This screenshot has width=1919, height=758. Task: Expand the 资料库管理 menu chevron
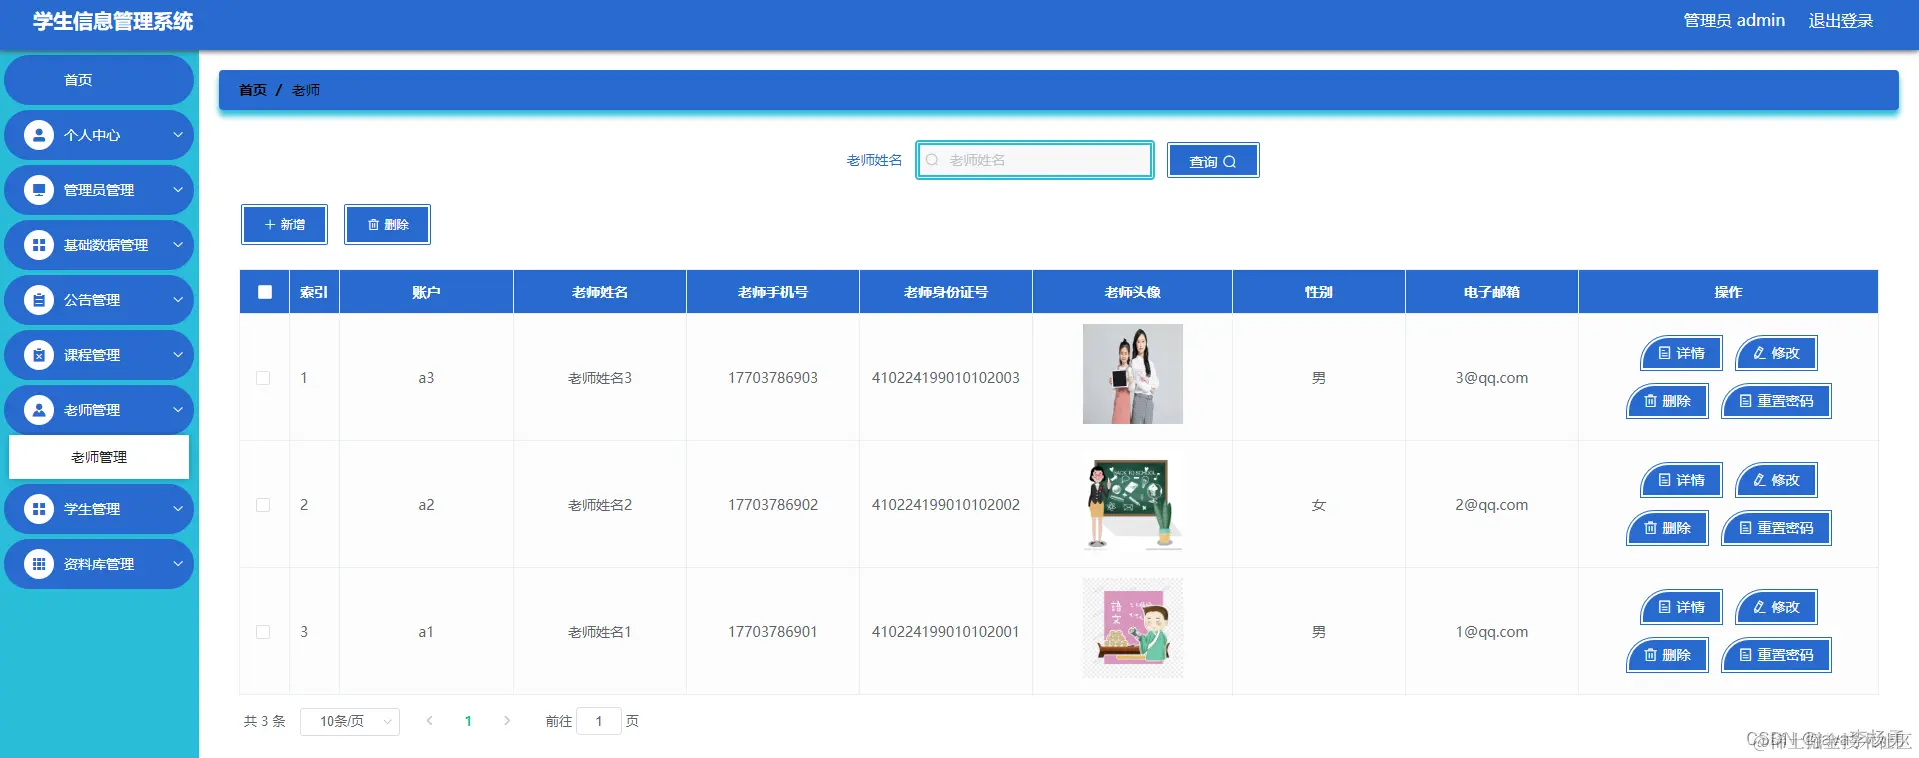[178, 564]
